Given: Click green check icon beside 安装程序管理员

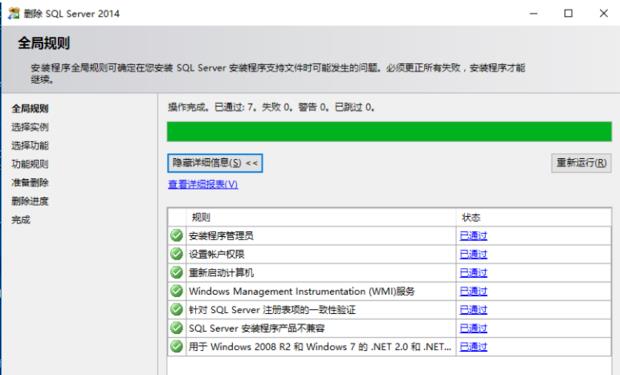Looking at the screenshot, I should pos(176,235).
